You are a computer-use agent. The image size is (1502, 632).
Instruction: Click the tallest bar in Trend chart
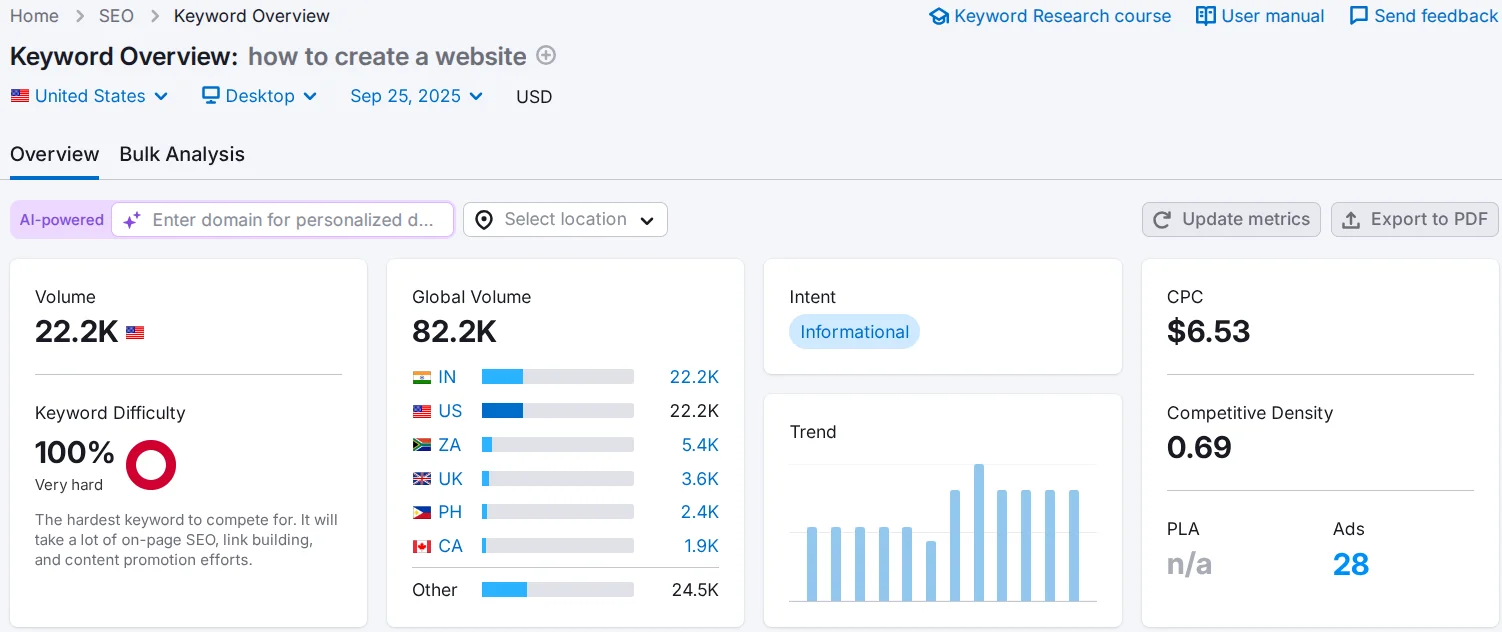979,532
